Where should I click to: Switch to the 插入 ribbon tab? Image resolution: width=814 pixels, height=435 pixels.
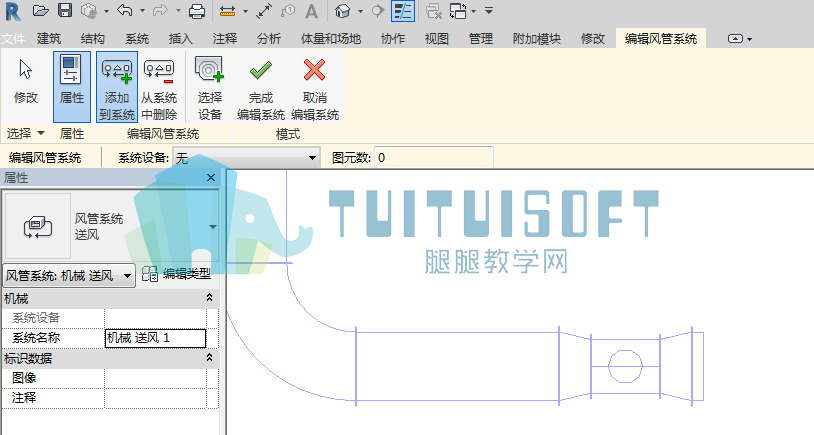tap(181, 39)
